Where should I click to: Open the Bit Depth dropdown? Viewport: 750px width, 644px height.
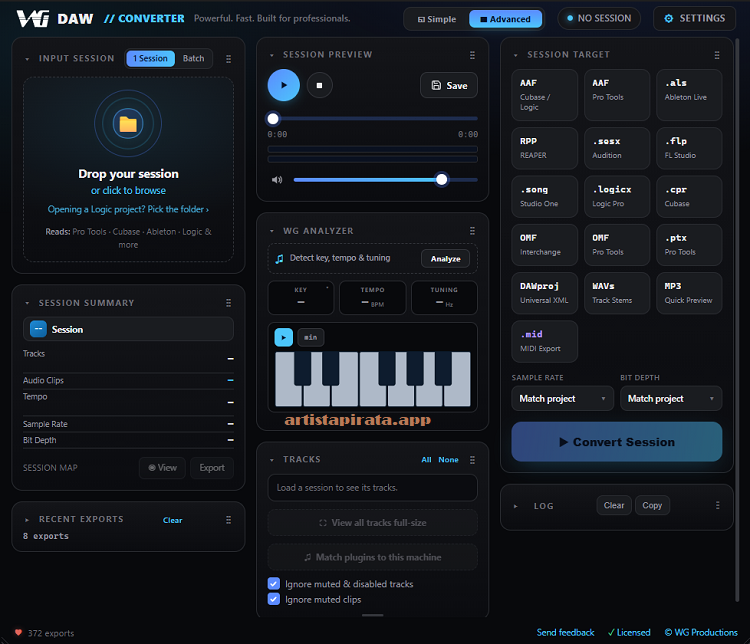(x=671, y=399)
